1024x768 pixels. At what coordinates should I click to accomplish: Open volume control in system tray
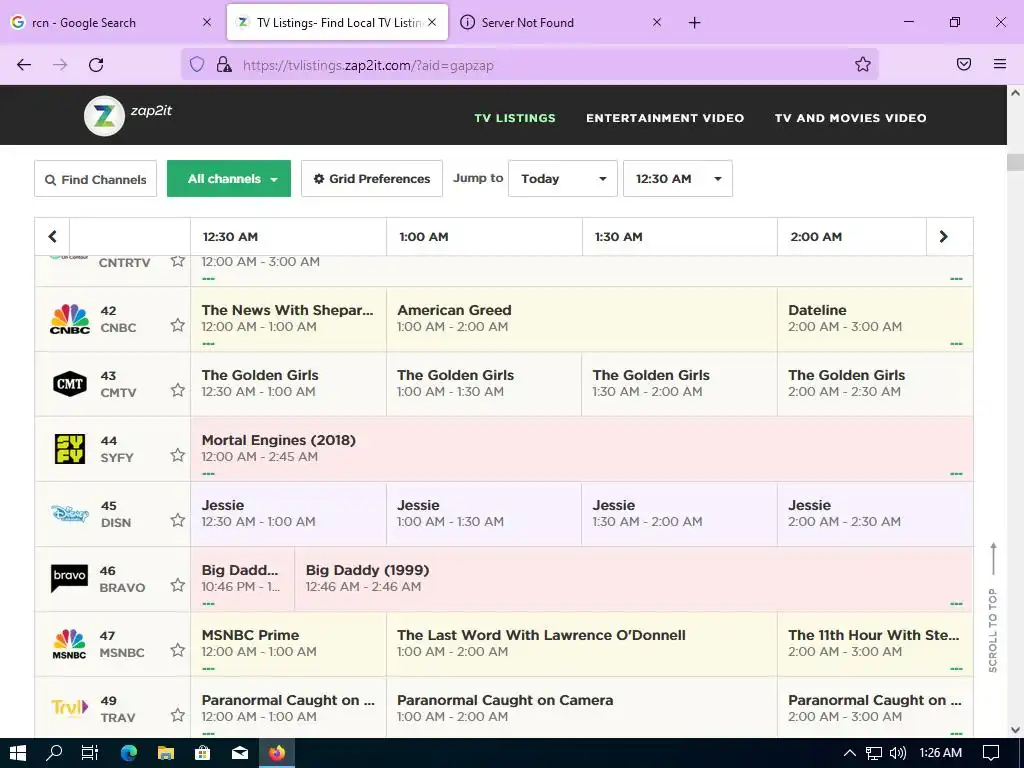coord(898,753)
